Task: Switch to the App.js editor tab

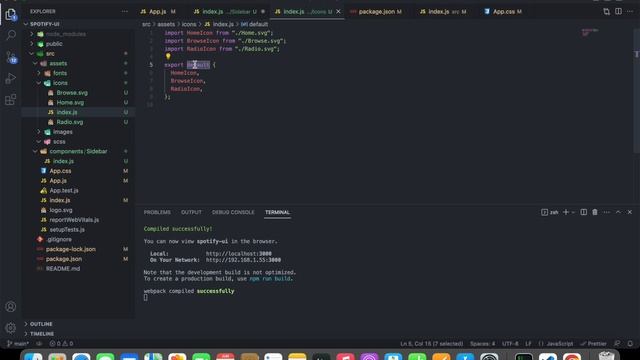Action: click(x=158, y=11)
